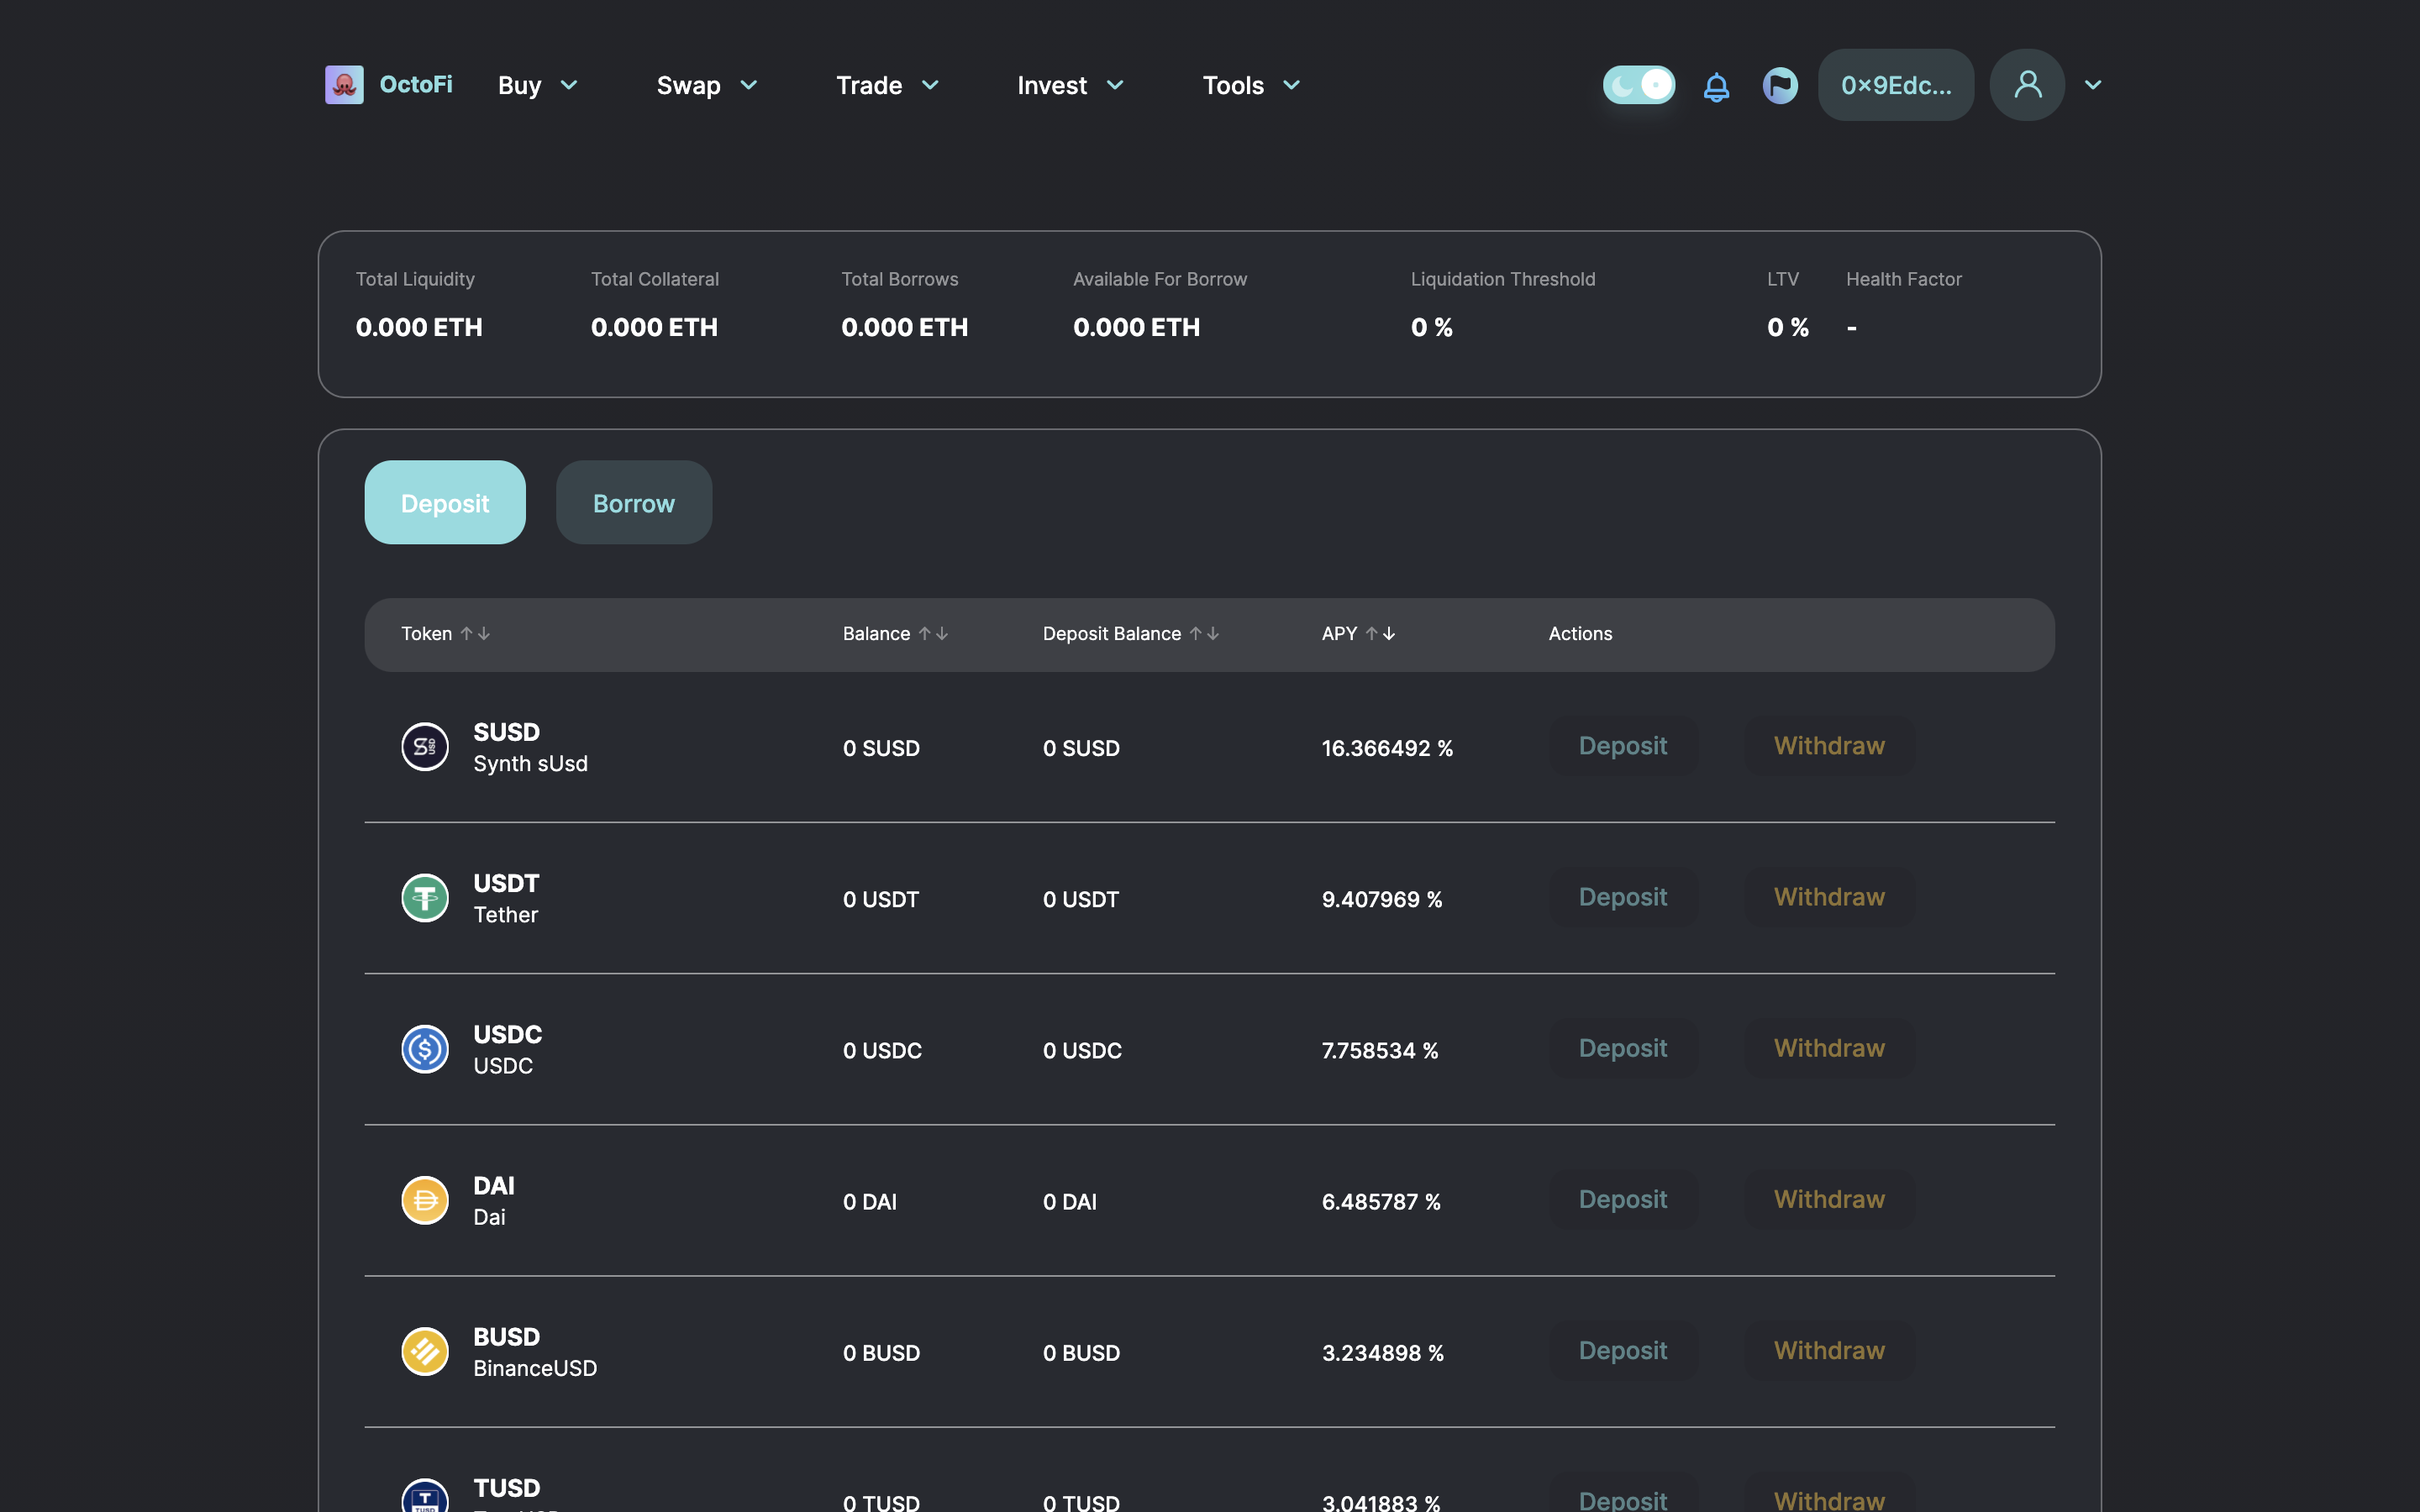Click the DAI token icon
2420x1512 pixels.
tap(425, 1200)
